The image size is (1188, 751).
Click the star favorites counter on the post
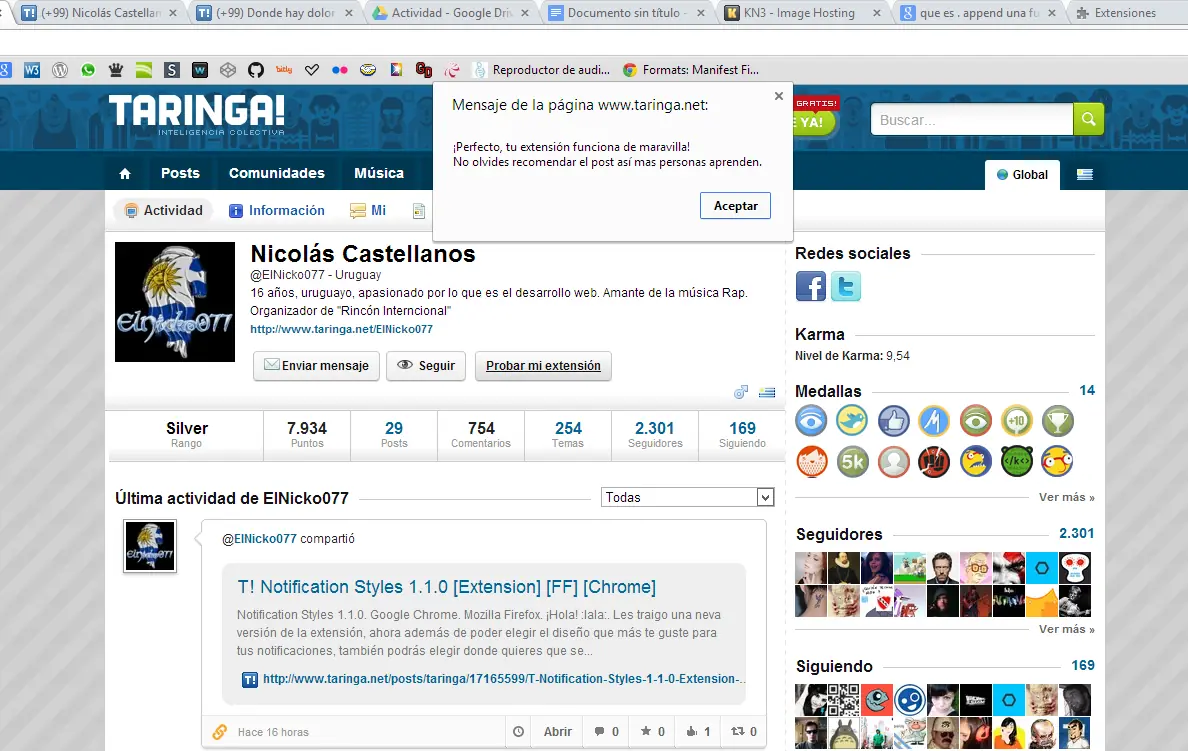(652, 731)
